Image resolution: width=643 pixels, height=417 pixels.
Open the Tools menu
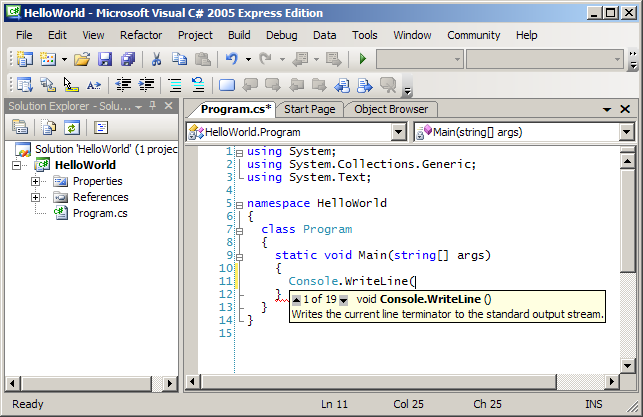(x=365, y=35)
